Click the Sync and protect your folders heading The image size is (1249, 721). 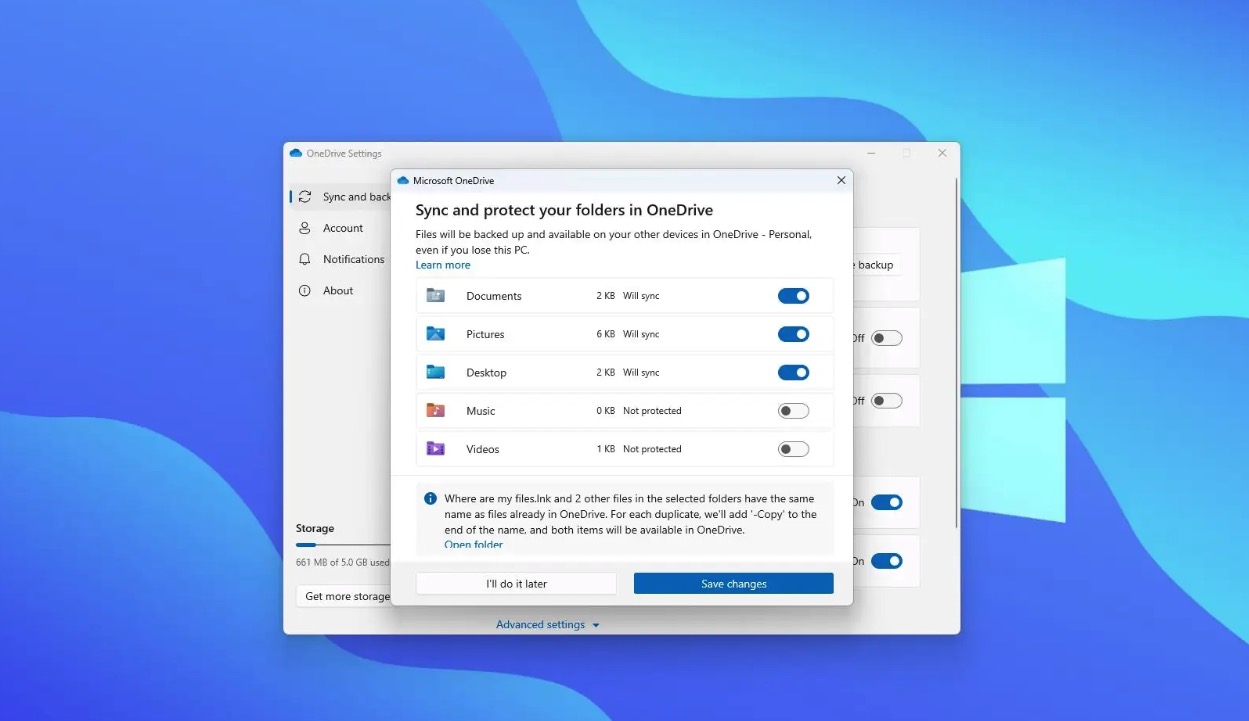(564, 210)
